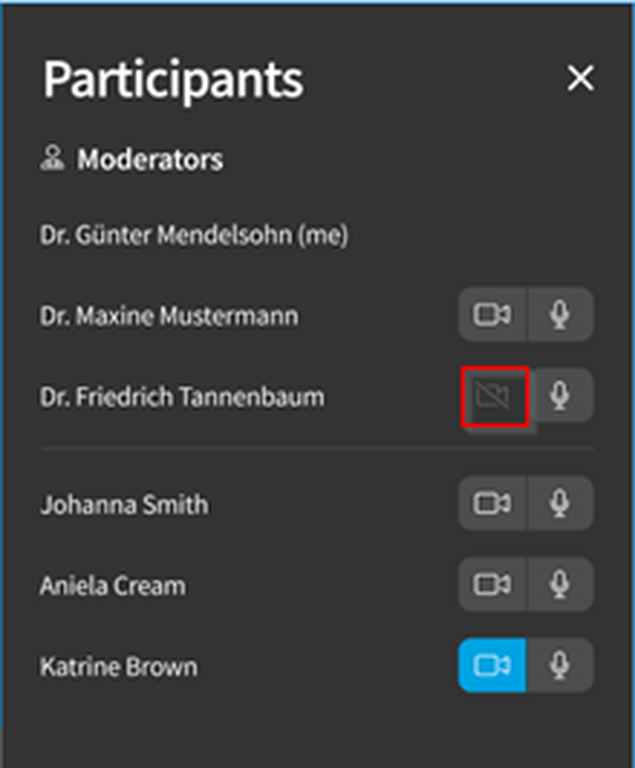
Task: Select participant name Aniela Cream
Action: (x=113, y=586)
